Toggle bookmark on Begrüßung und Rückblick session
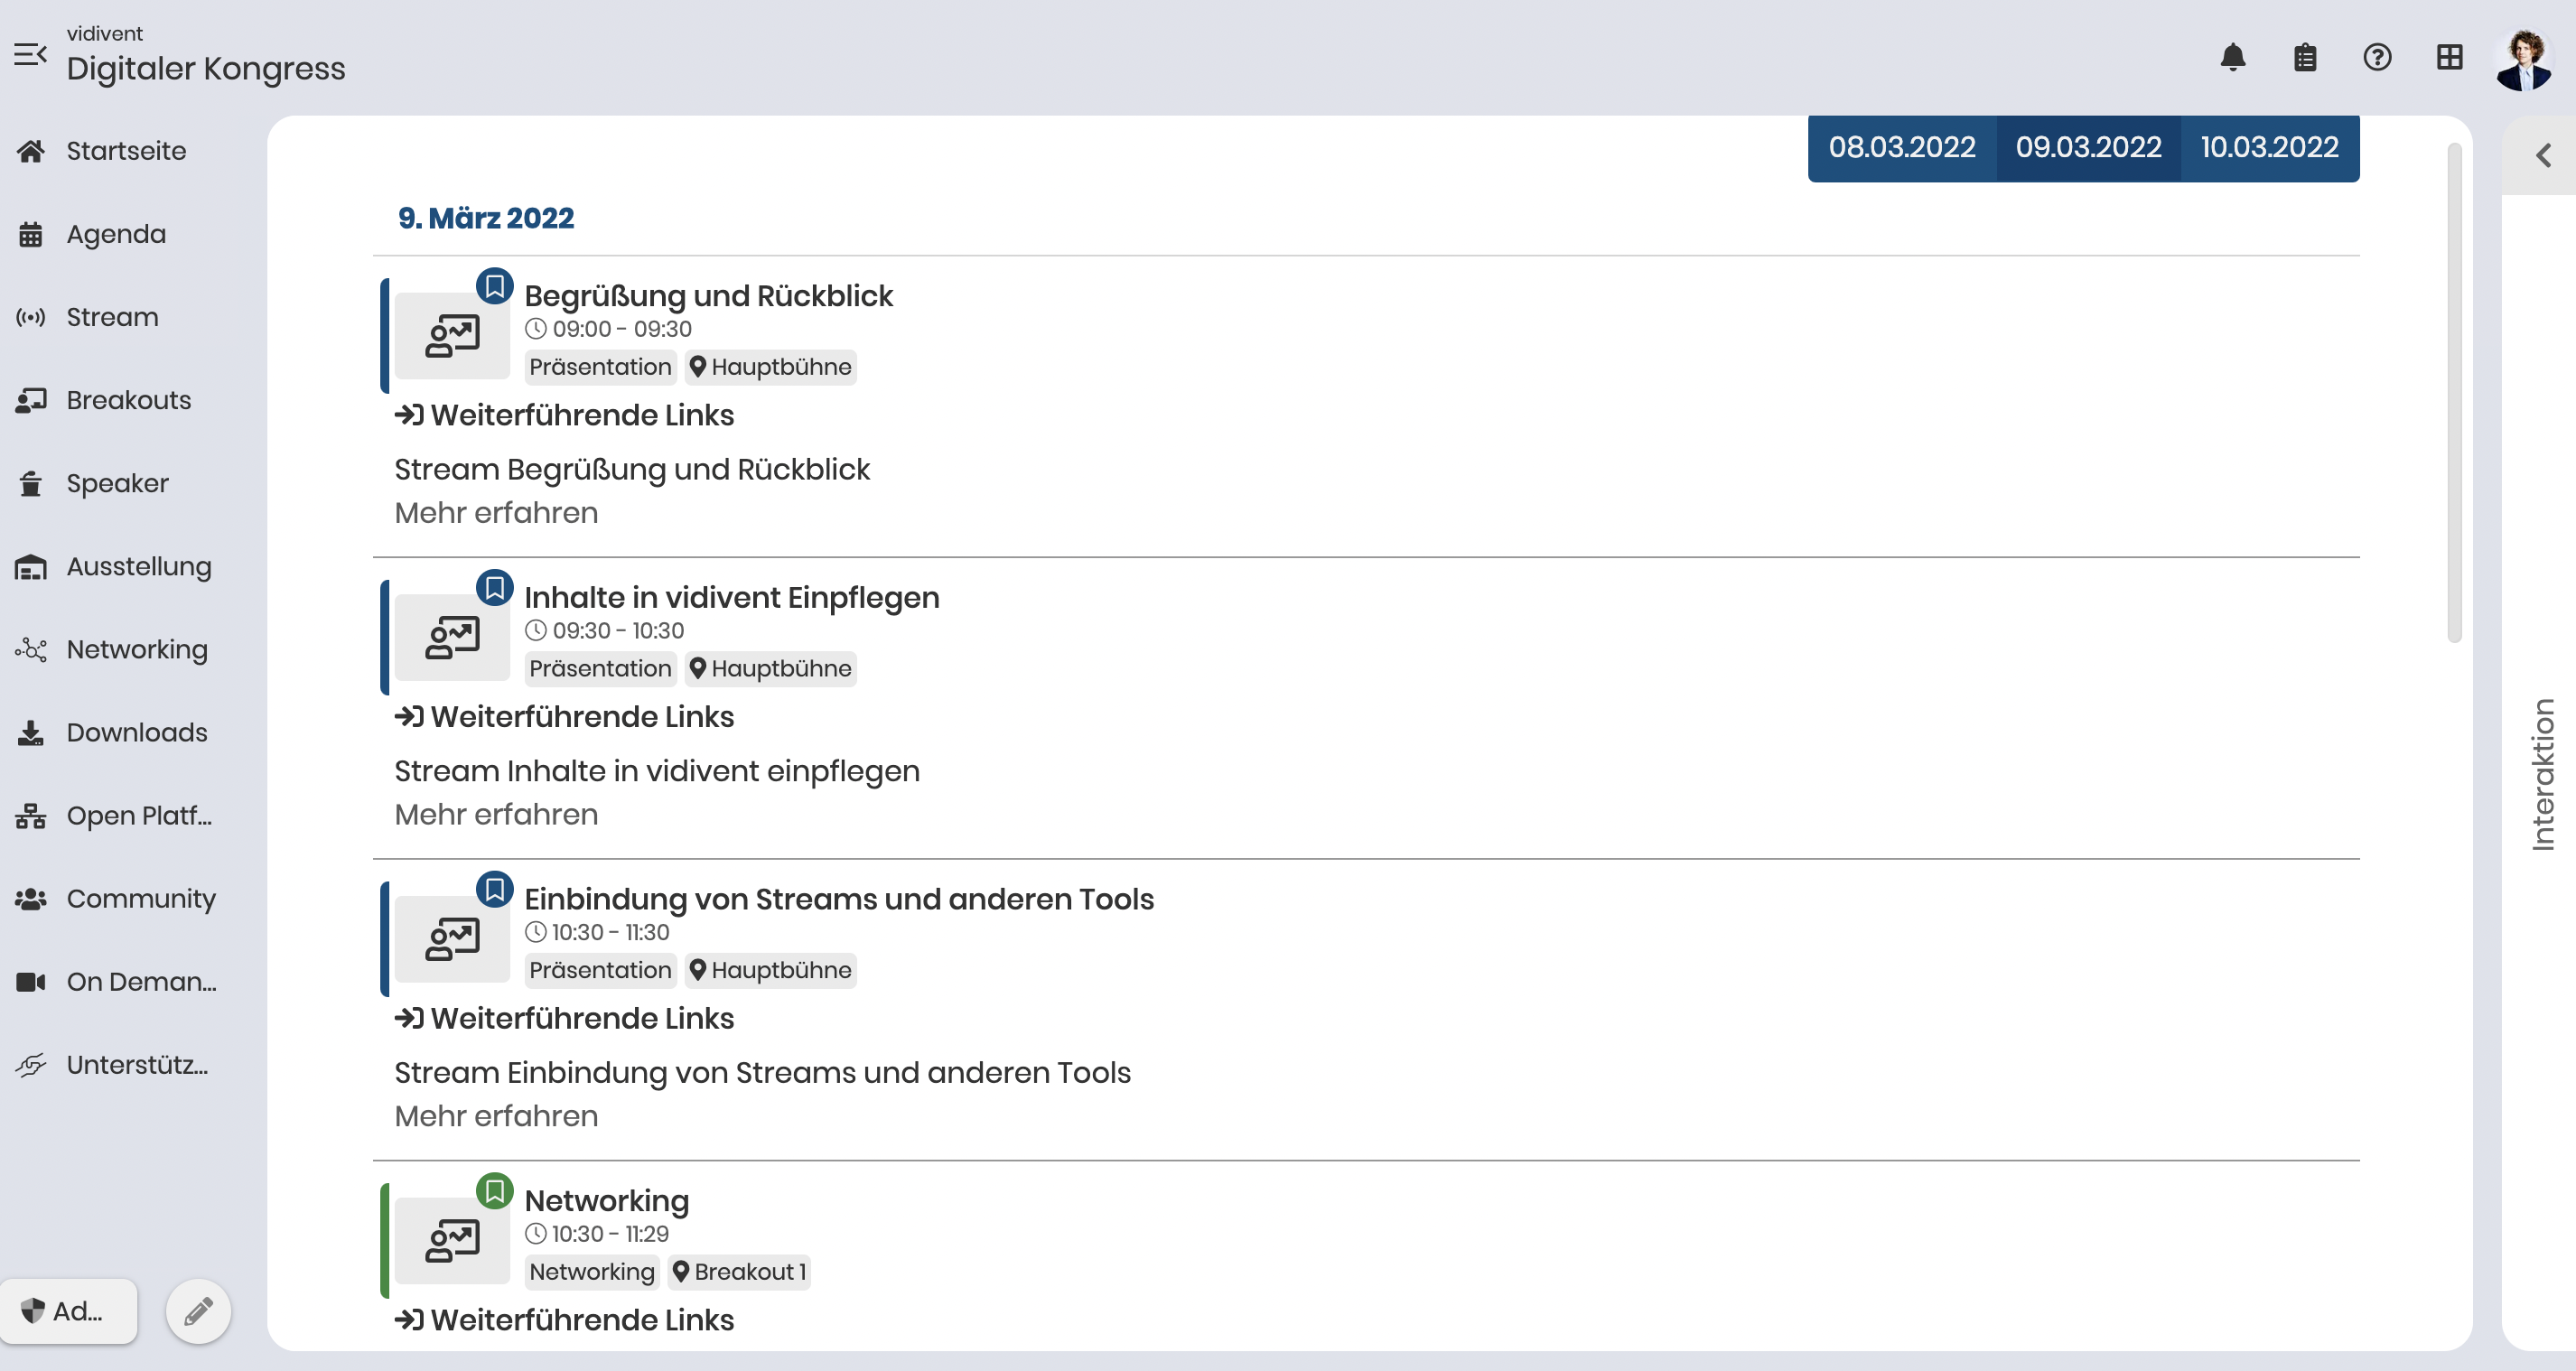 (x=494, y=286)
